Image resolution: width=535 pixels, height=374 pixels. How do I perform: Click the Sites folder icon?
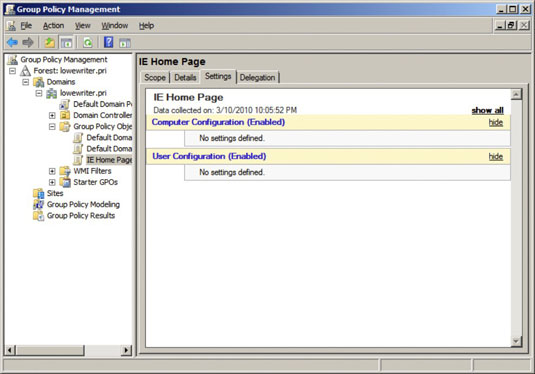point(39,193)
